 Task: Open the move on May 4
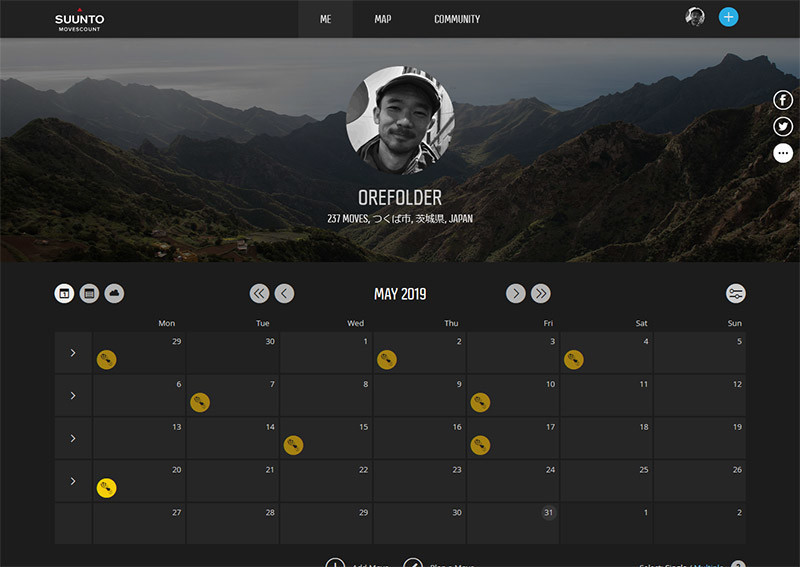(574, 360)
